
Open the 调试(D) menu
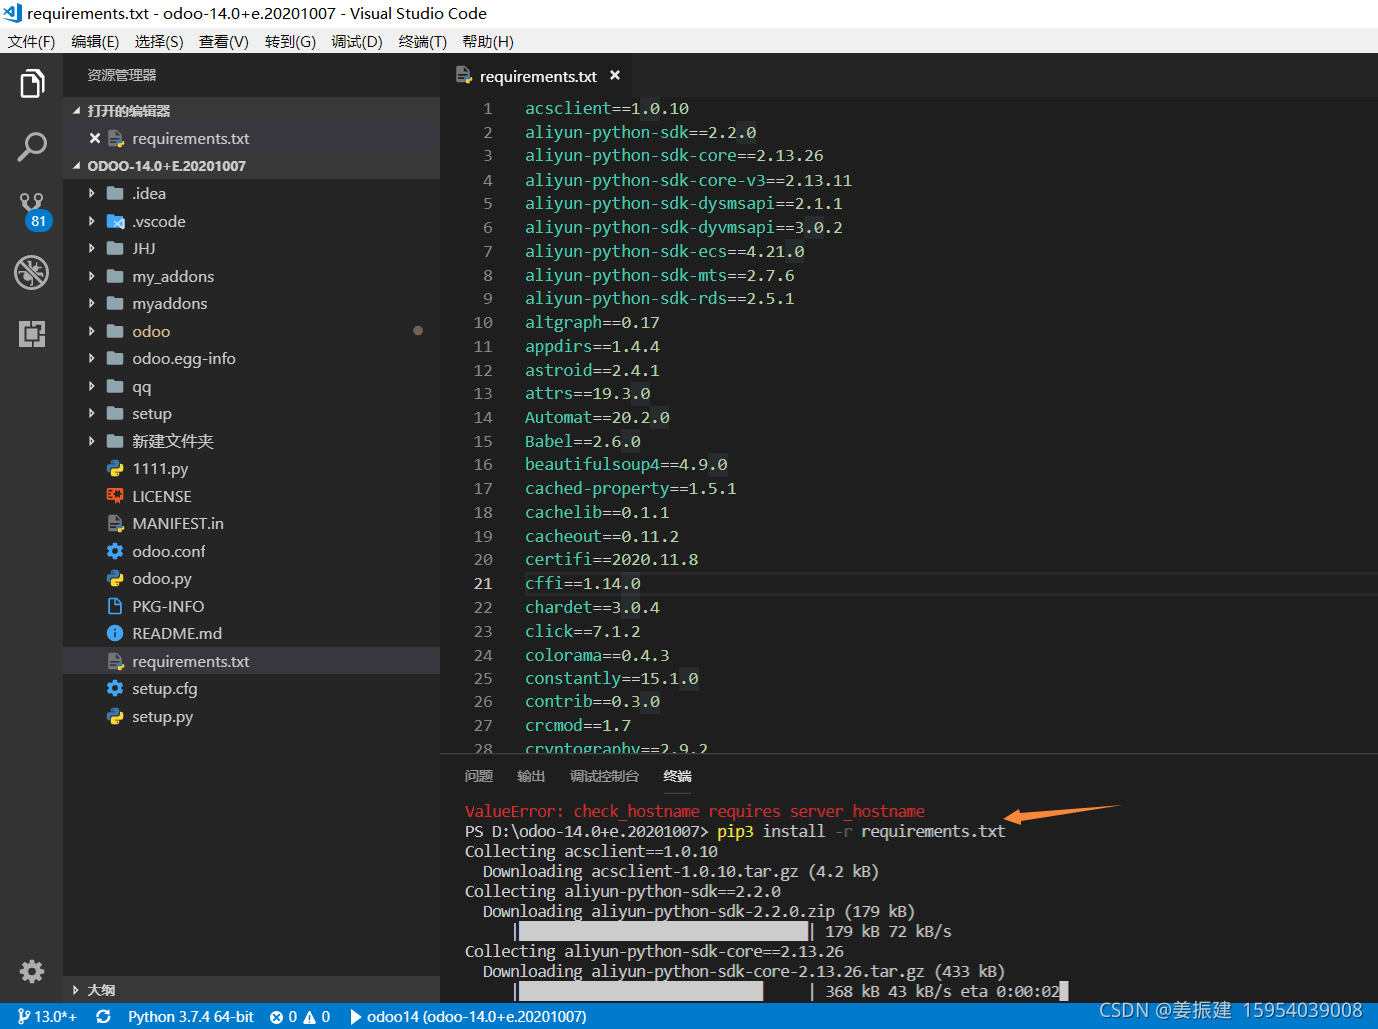pos(357,41)
